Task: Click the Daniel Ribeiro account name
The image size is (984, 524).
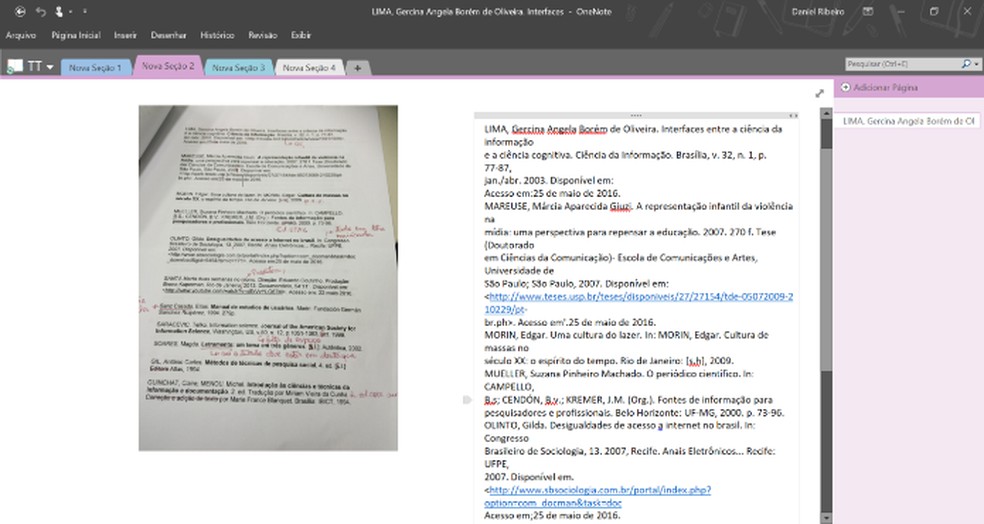Action: [818, 12]
